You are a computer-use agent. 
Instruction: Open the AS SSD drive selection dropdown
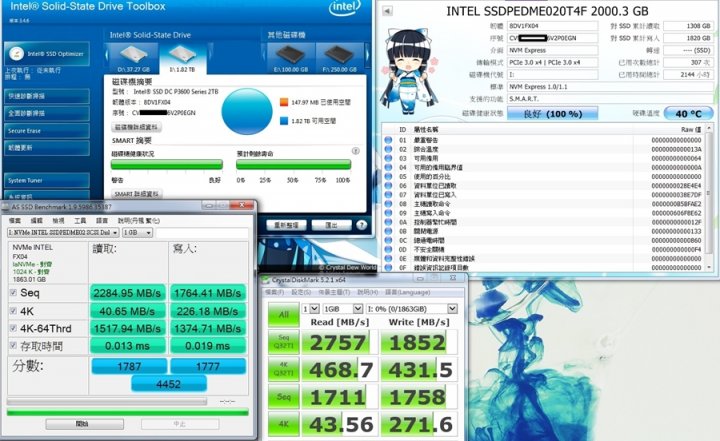63,233
